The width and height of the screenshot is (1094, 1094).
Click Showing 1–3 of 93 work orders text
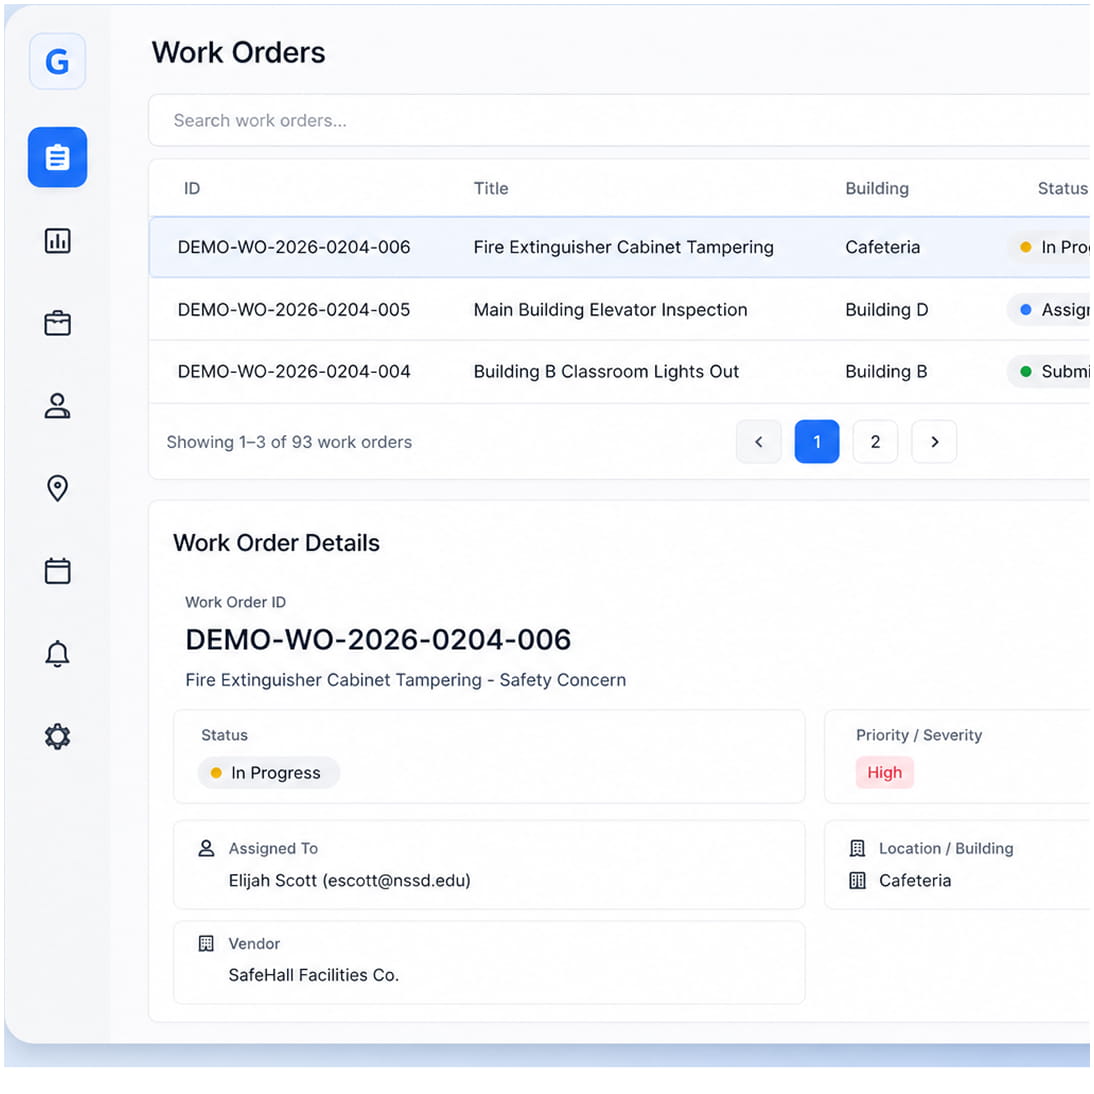click(x=290, y=442)
